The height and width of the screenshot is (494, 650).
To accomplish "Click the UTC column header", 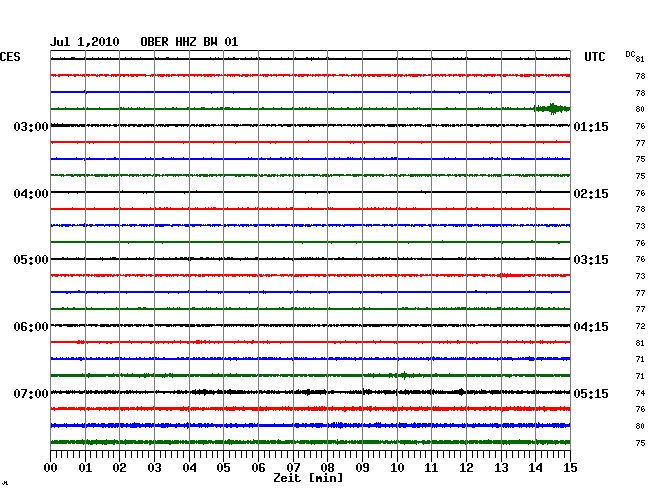I will click(594, 57).
